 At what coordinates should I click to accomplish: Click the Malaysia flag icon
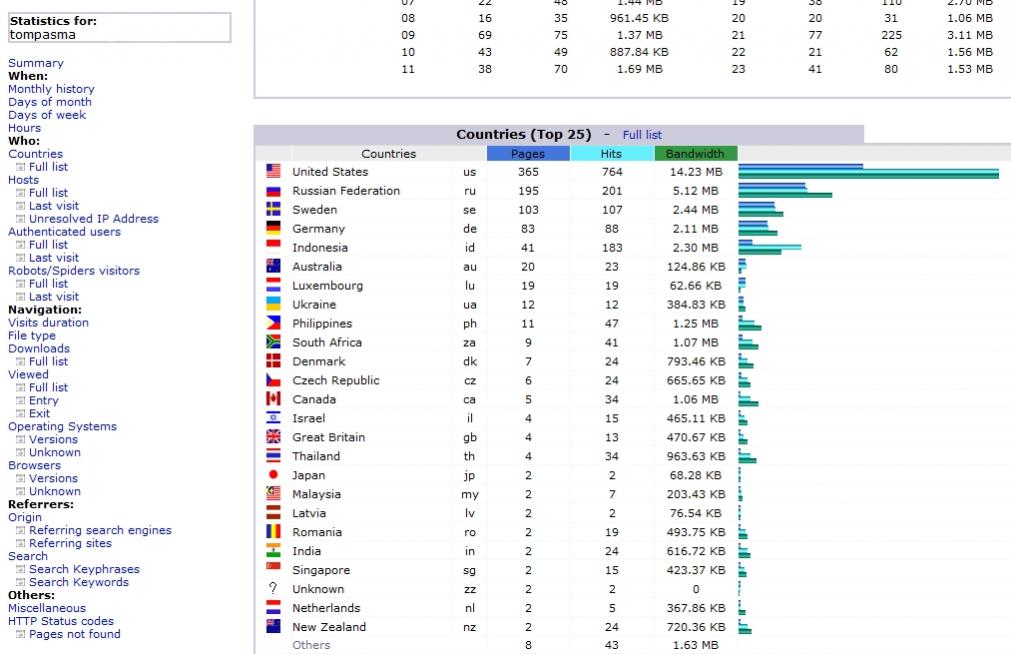coord(273,493)
